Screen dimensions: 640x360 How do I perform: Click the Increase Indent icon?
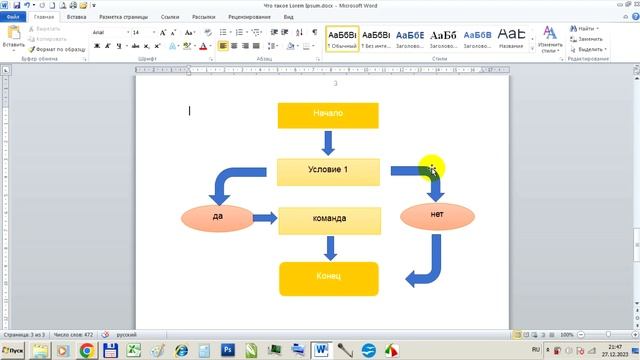[285, 32]
